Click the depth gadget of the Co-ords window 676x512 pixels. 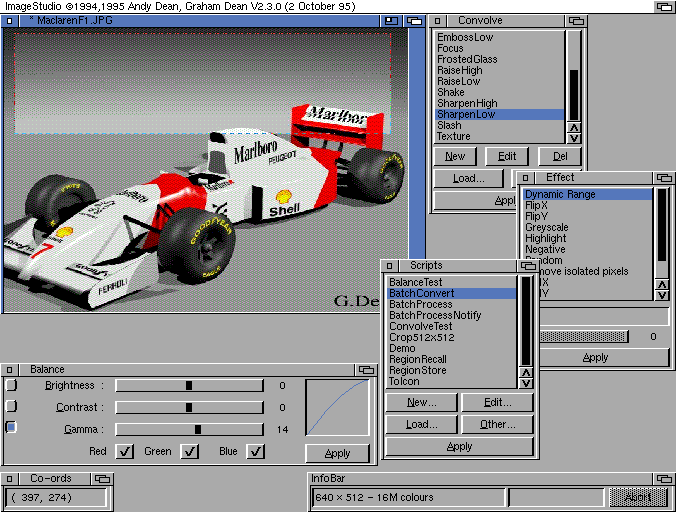point(103,478)
